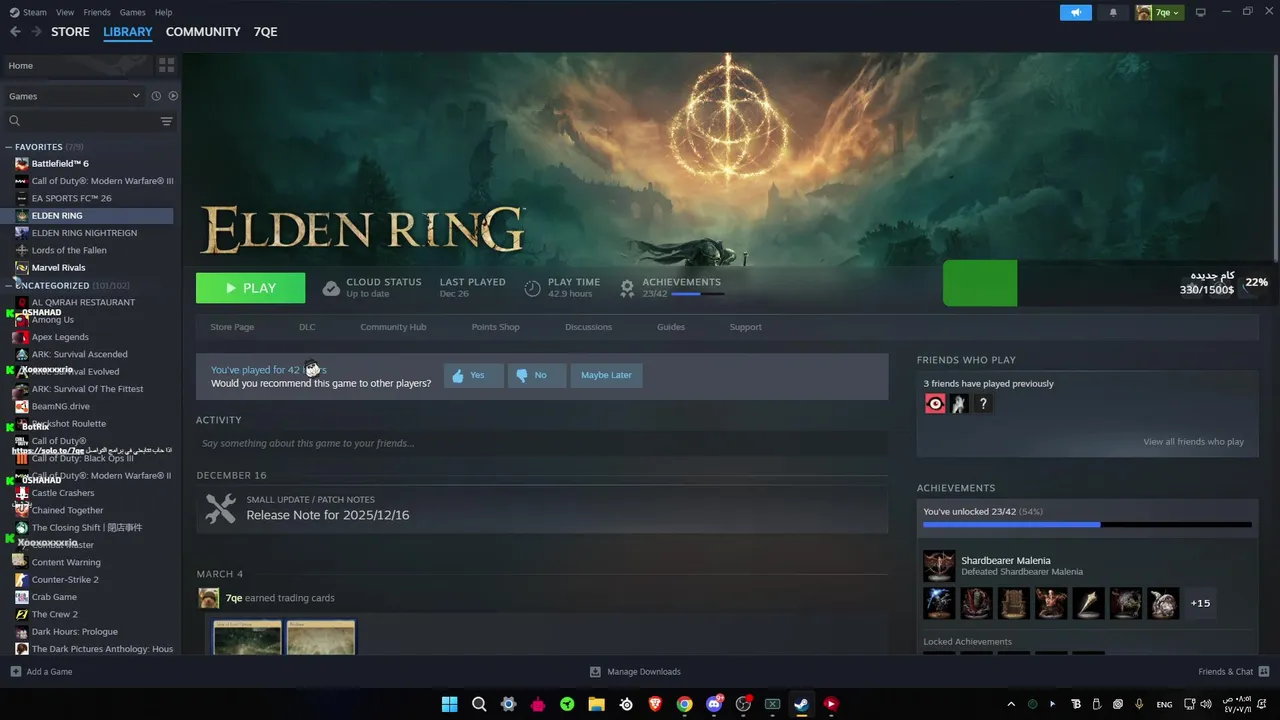Click the clock icon to sort by recent activity
This screenshot has width=1280, height=720.
(156, 96)
